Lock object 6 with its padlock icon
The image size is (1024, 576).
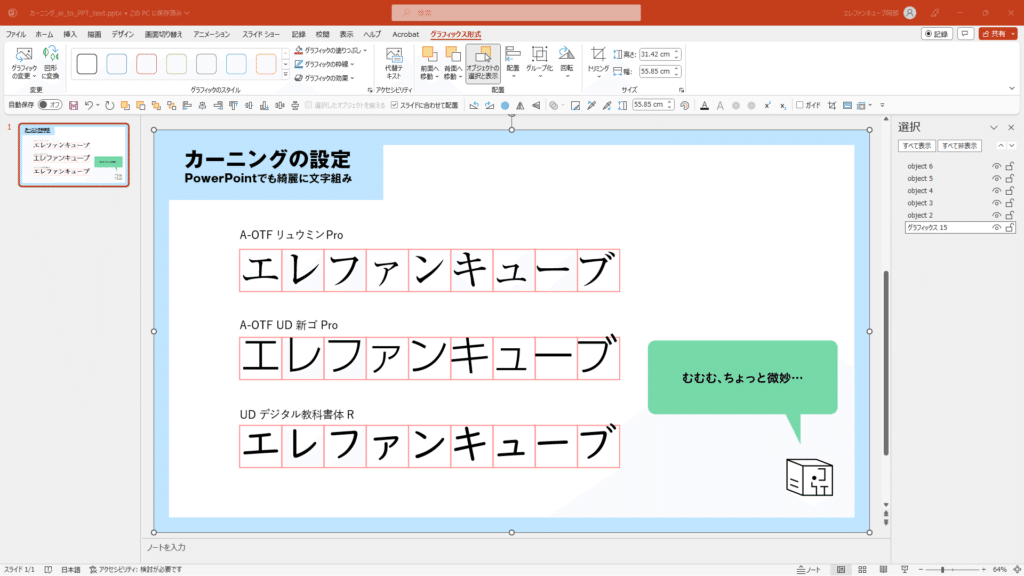click(x=1010, y=166)
